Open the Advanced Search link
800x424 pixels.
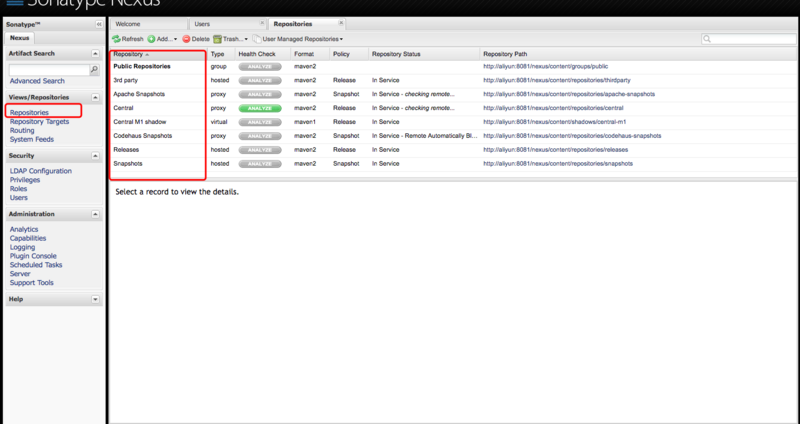[x=37, y=81]
